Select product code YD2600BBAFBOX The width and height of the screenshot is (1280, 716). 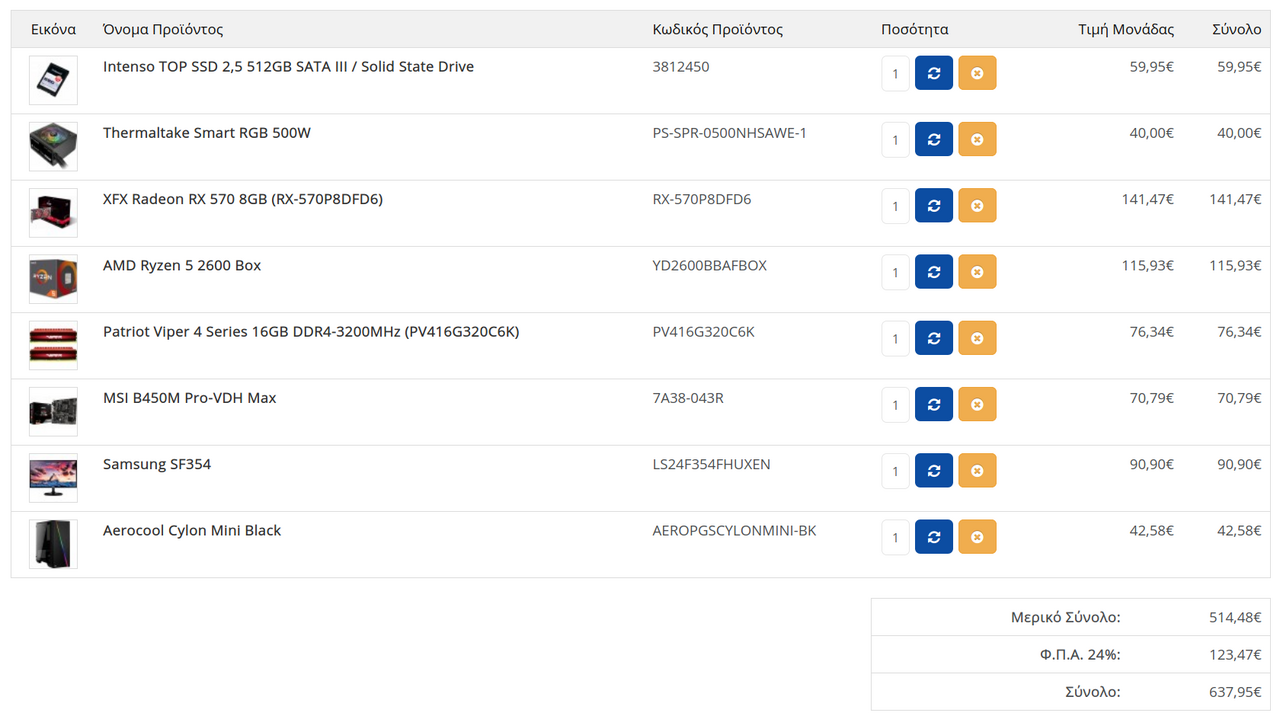710,265
